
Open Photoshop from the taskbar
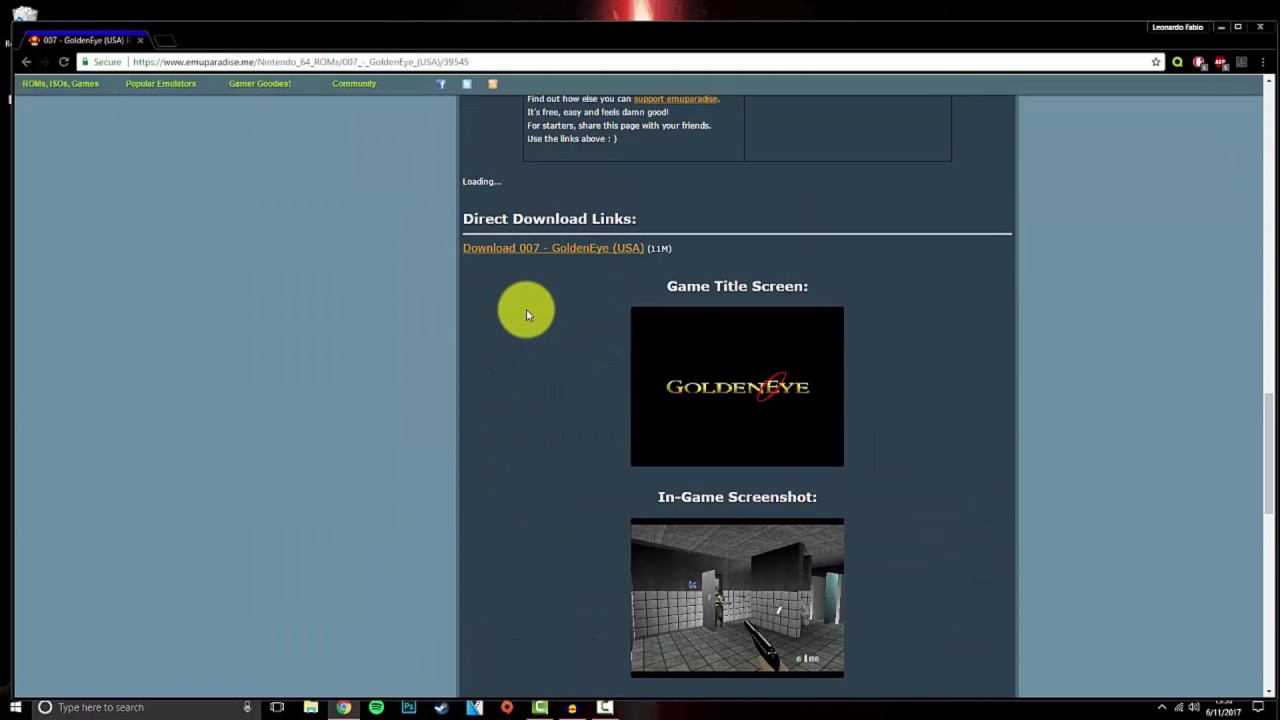click(x=409, y=707)
